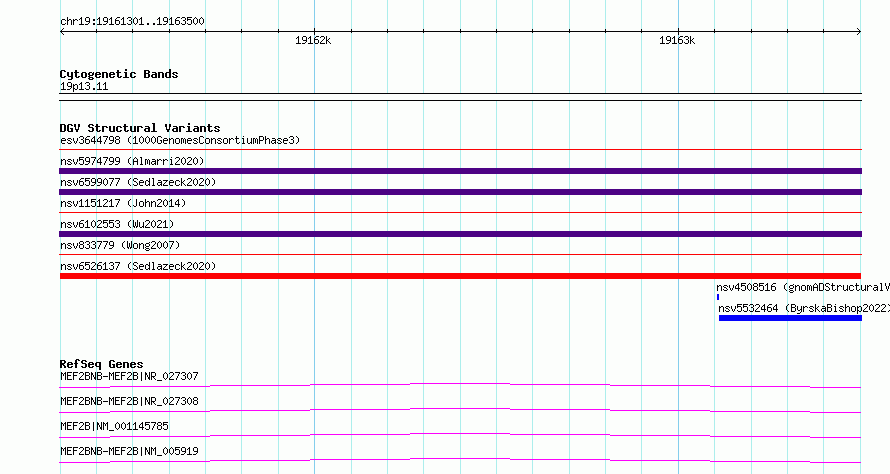Click the magenta line under NR_027308
Screen dimensions: 890x474
(460, 411)
